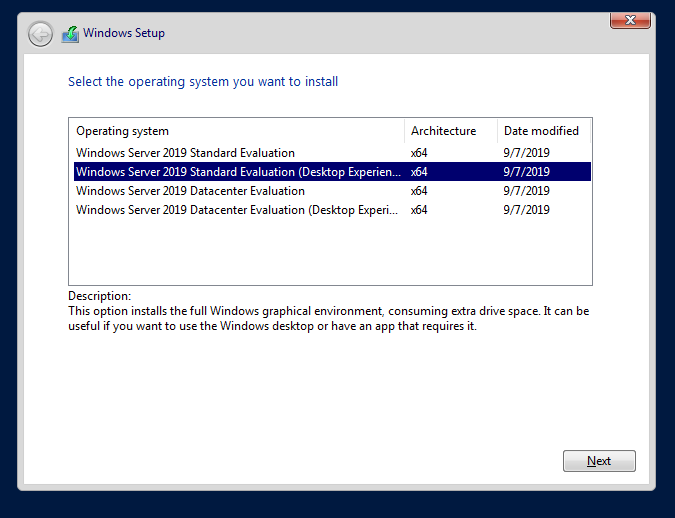Click the column divider between Architecture and Date modified
Screen dimensions: 675x518
click(497, 131)
